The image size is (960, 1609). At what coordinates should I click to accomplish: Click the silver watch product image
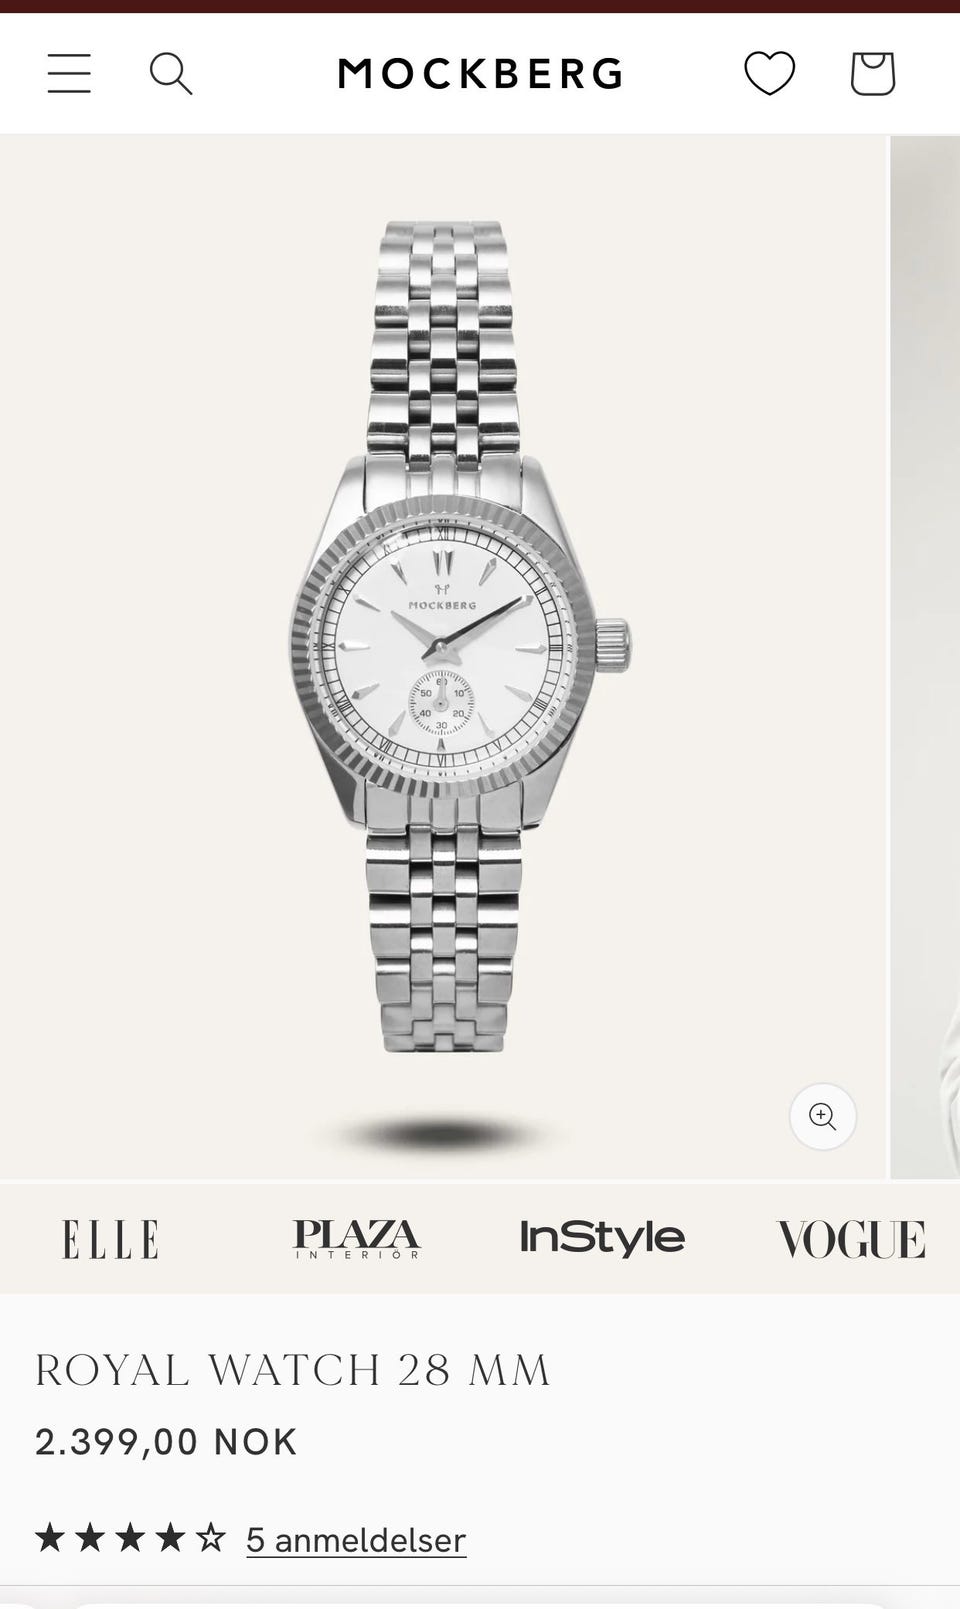click(x=460, y=636)
